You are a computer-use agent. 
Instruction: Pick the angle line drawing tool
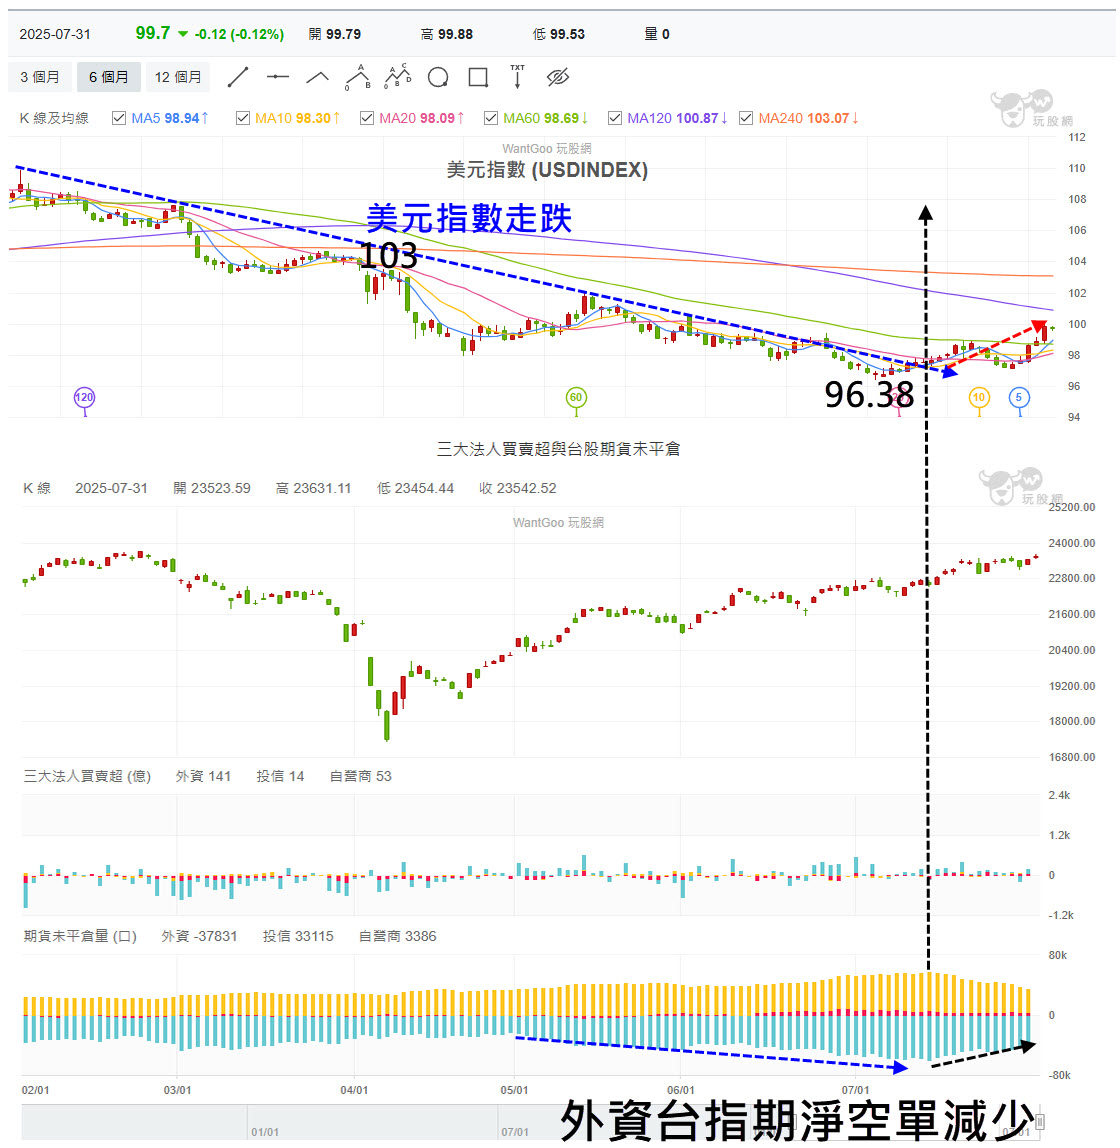tap(317, 76)
